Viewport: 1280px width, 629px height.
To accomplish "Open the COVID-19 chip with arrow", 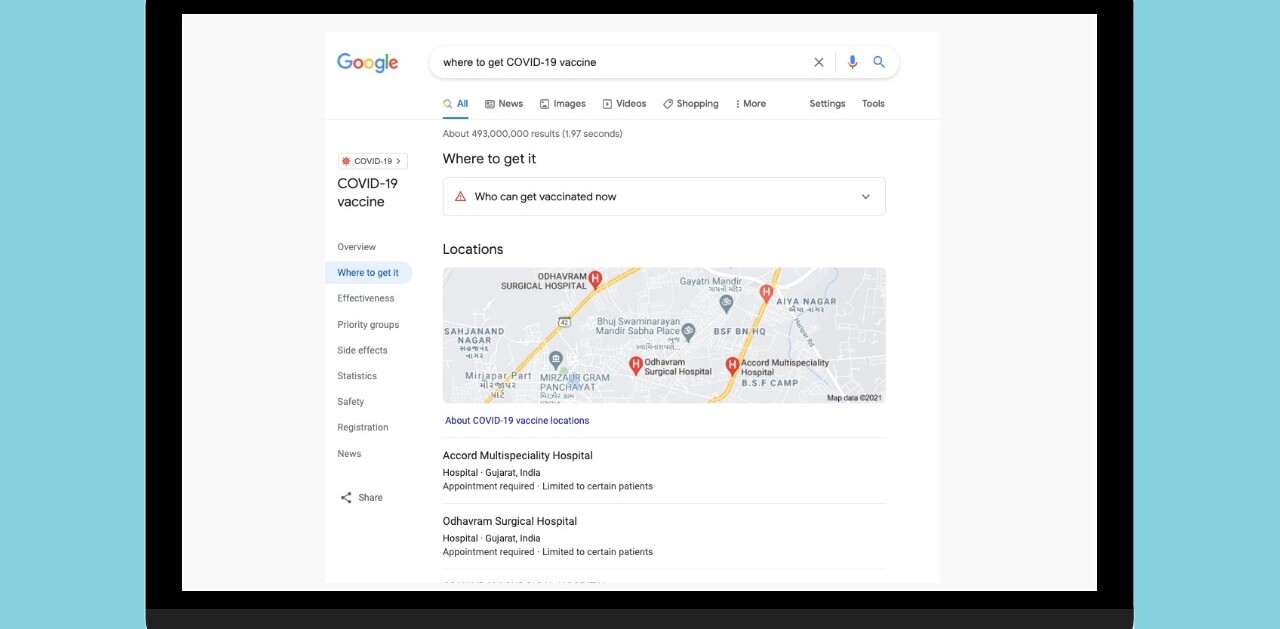I will [x=372, y=161].
